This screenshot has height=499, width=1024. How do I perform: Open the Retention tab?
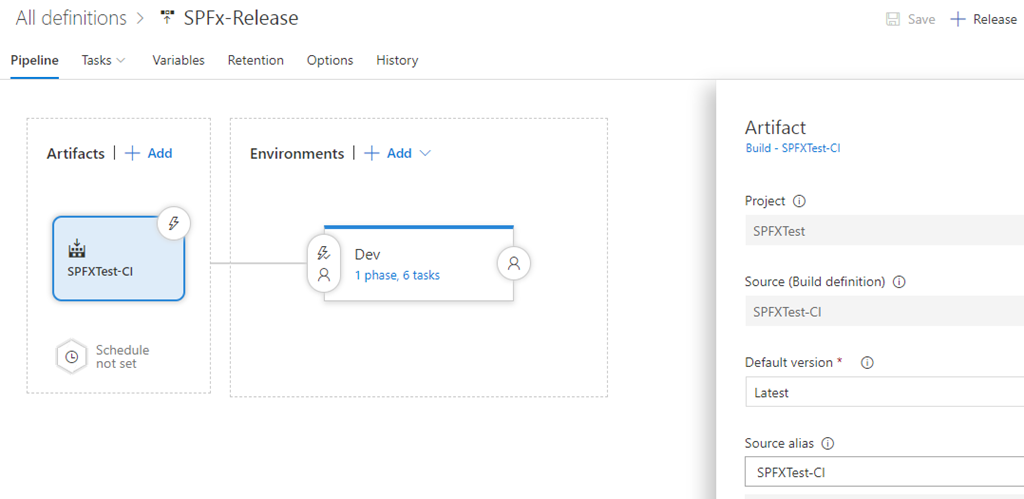(255, 60)
